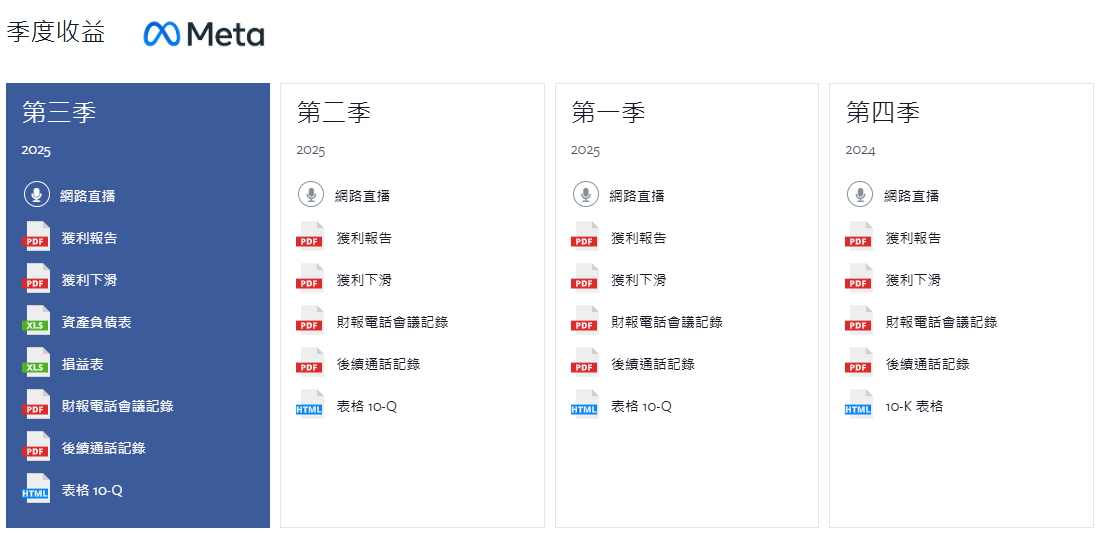Click the 第三季 card heading
The width and height of the screenshot is (1099, 533).
pyautogui.click(x=59, y=112)
